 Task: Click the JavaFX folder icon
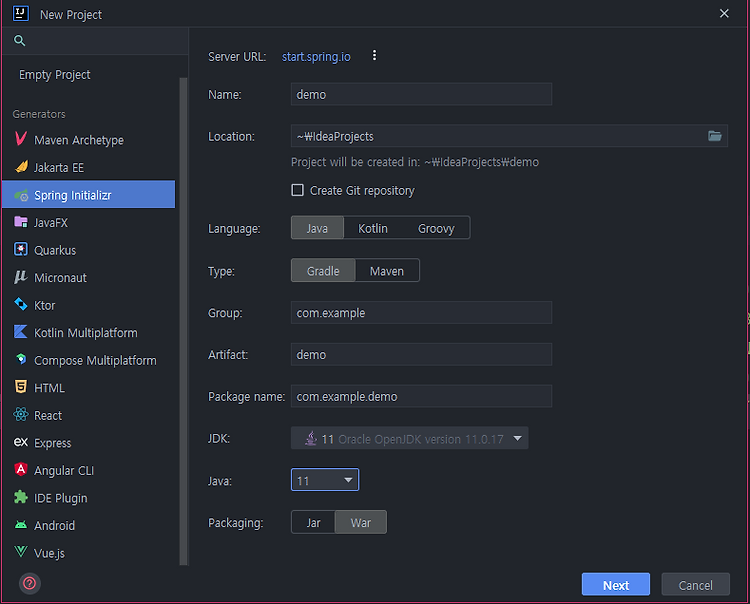pyautogui.click(x=21, y=222)
